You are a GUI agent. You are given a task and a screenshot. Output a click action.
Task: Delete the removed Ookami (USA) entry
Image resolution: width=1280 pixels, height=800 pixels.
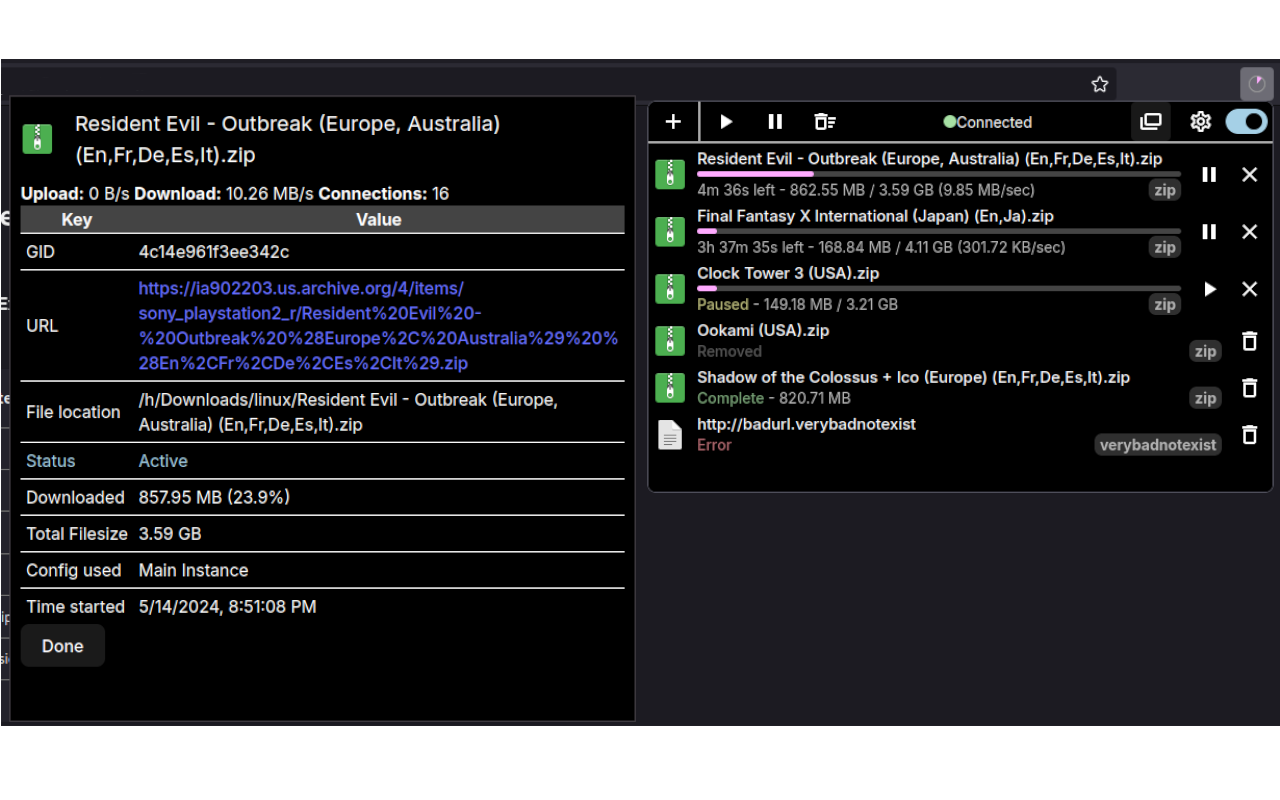point(1249,341)
